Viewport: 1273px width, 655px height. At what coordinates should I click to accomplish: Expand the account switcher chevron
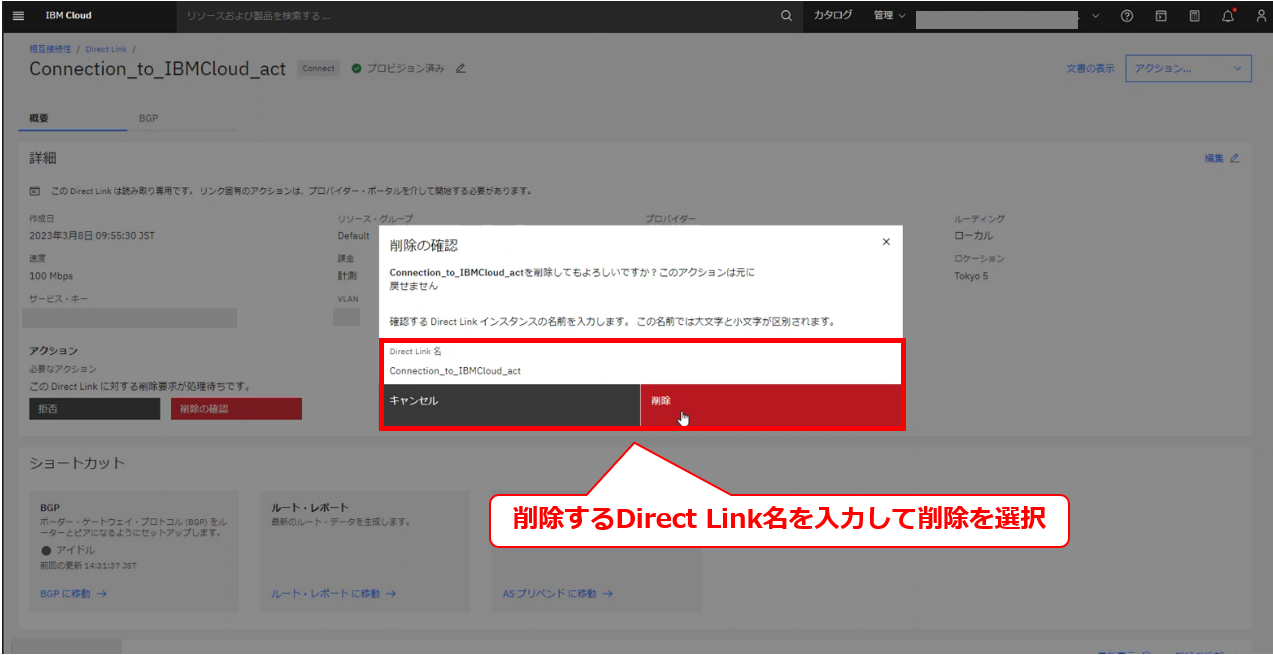tap(1095, 16)
